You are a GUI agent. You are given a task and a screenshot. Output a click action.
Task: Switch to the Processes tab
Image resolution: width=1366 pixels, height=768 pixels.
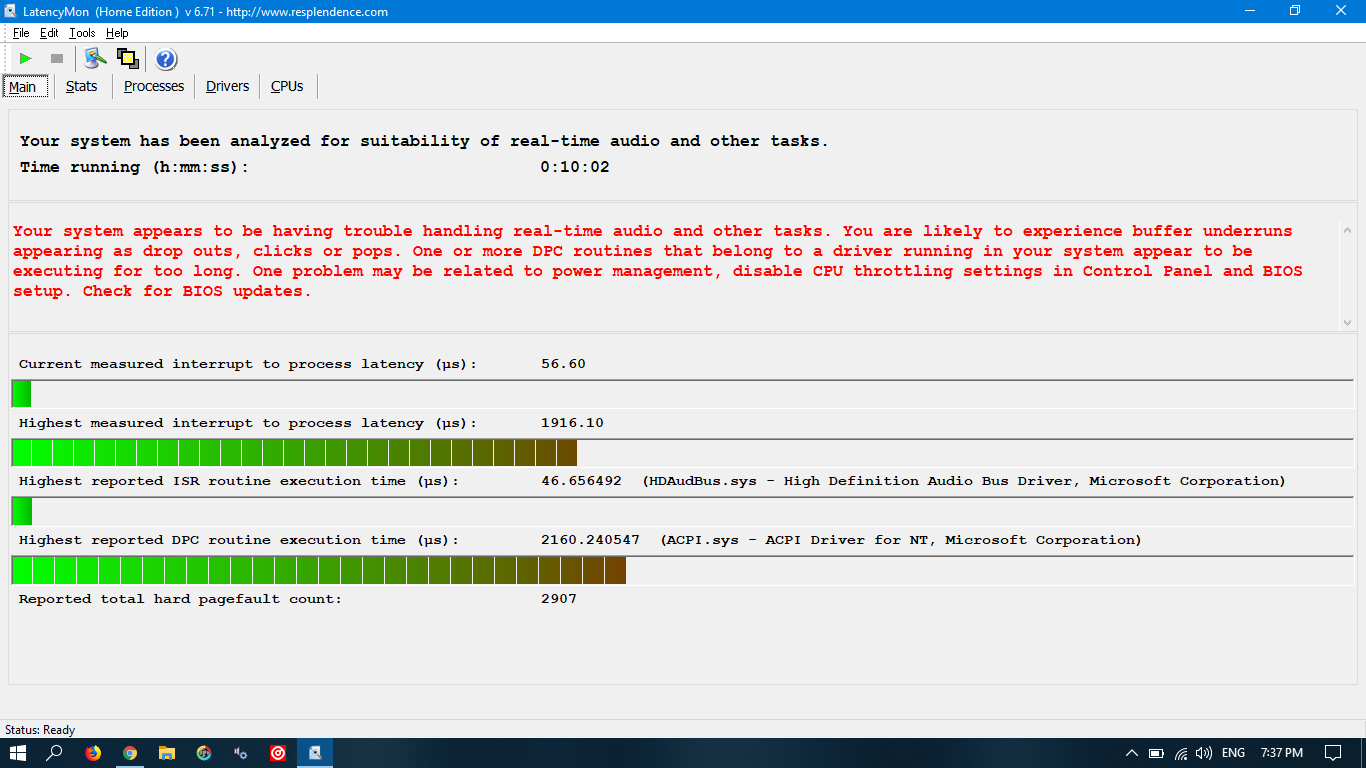pos(154,86)
